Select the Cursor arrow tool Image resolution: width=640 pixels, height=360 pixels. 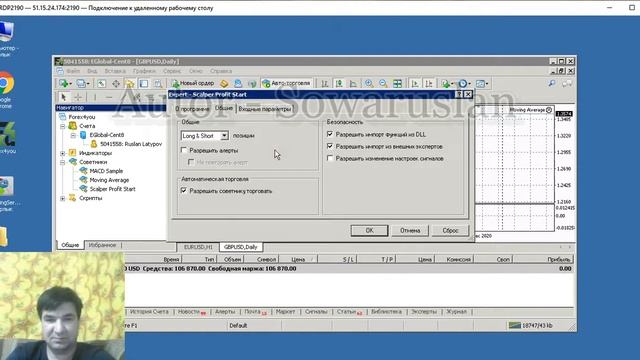coord(63,97)
